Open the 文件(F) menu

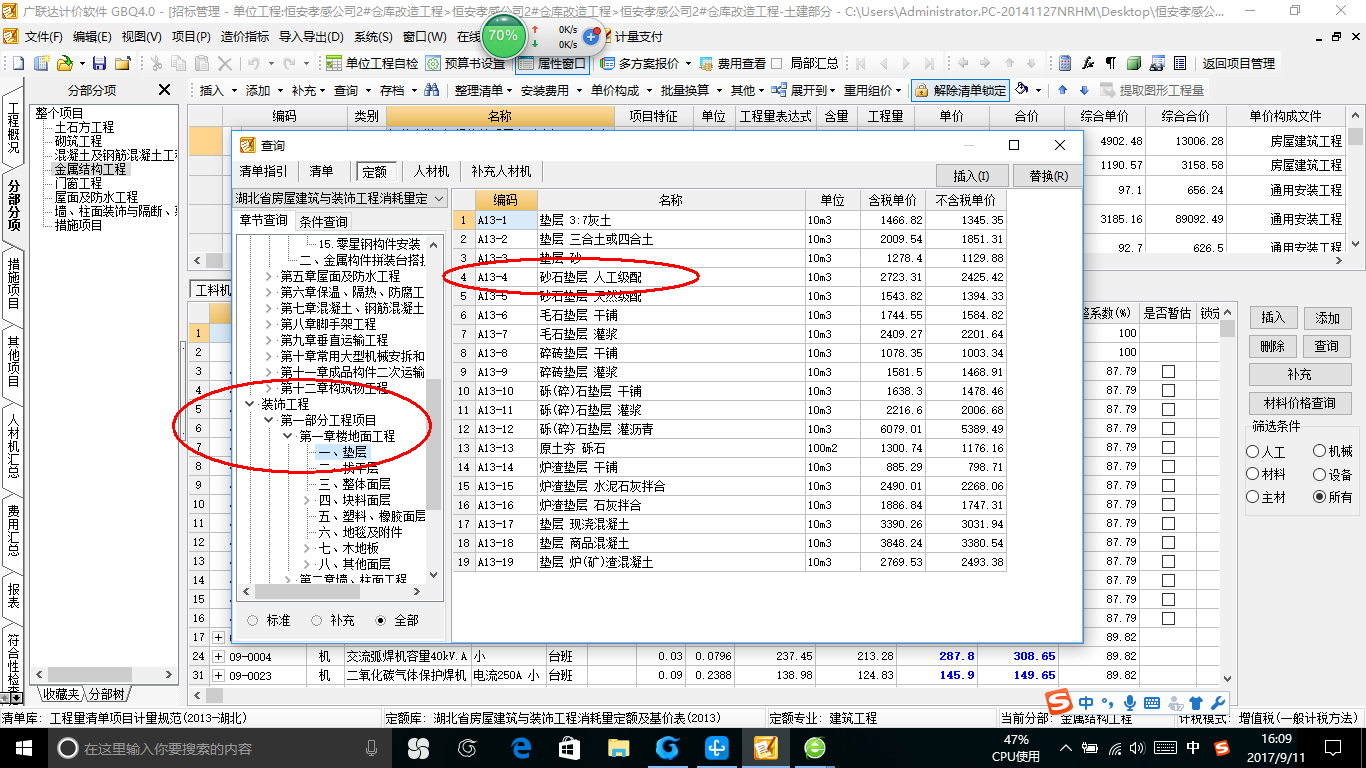pos(44,36)
